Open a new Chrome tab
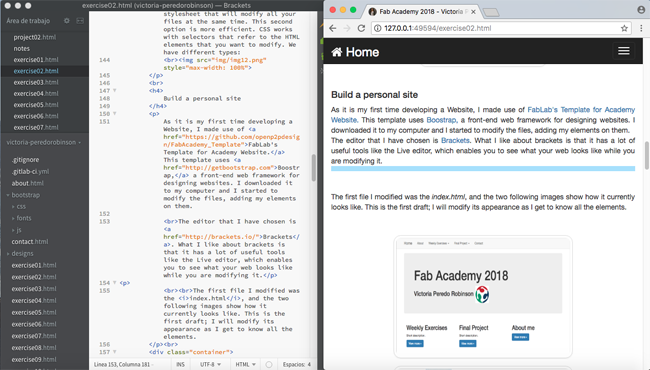 coord(491,12)
